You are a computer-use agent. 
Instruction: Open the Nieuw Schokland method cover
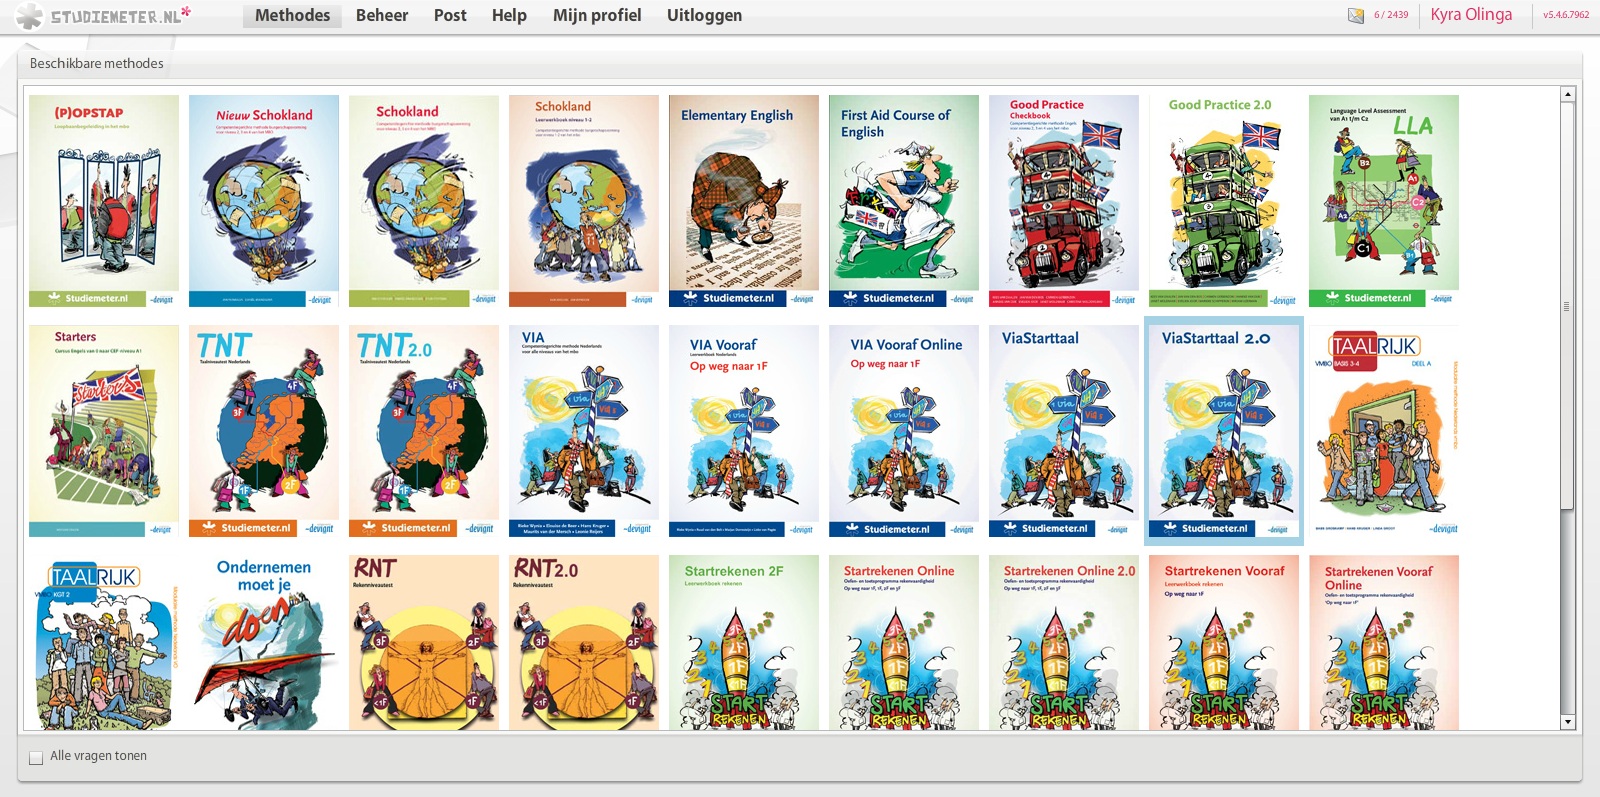pyautogui.click(x=264, y=201)
